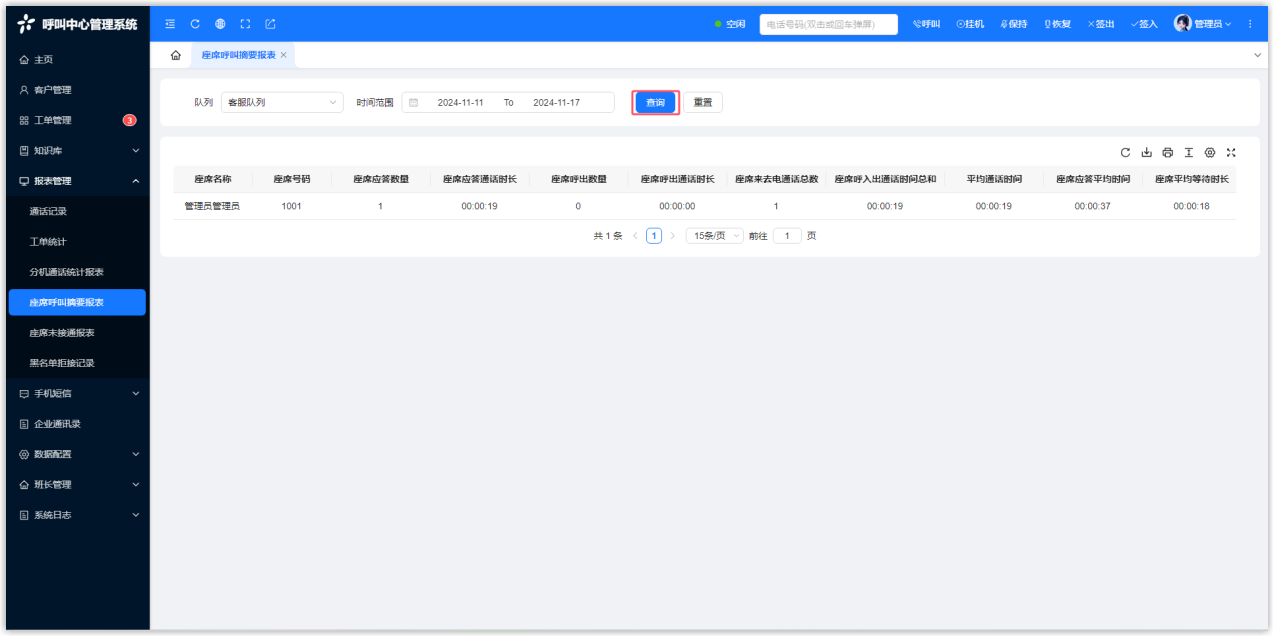Viewport: 1274px width, 637px height.
Task: Select 通话记录 in the sidebar menu
Action: (48, 212)
